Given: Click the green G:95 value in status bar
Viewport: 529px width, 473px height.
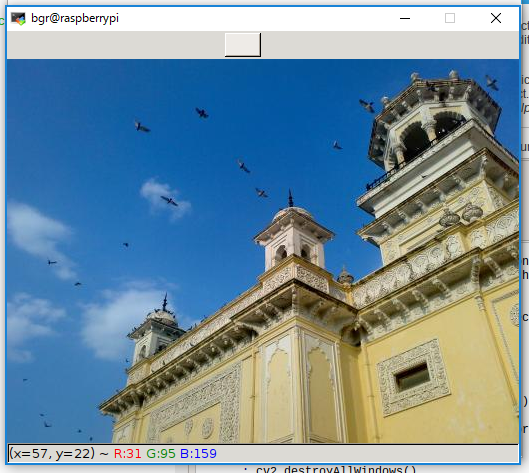Looking at the screenshot, I should tap(161, 454).
